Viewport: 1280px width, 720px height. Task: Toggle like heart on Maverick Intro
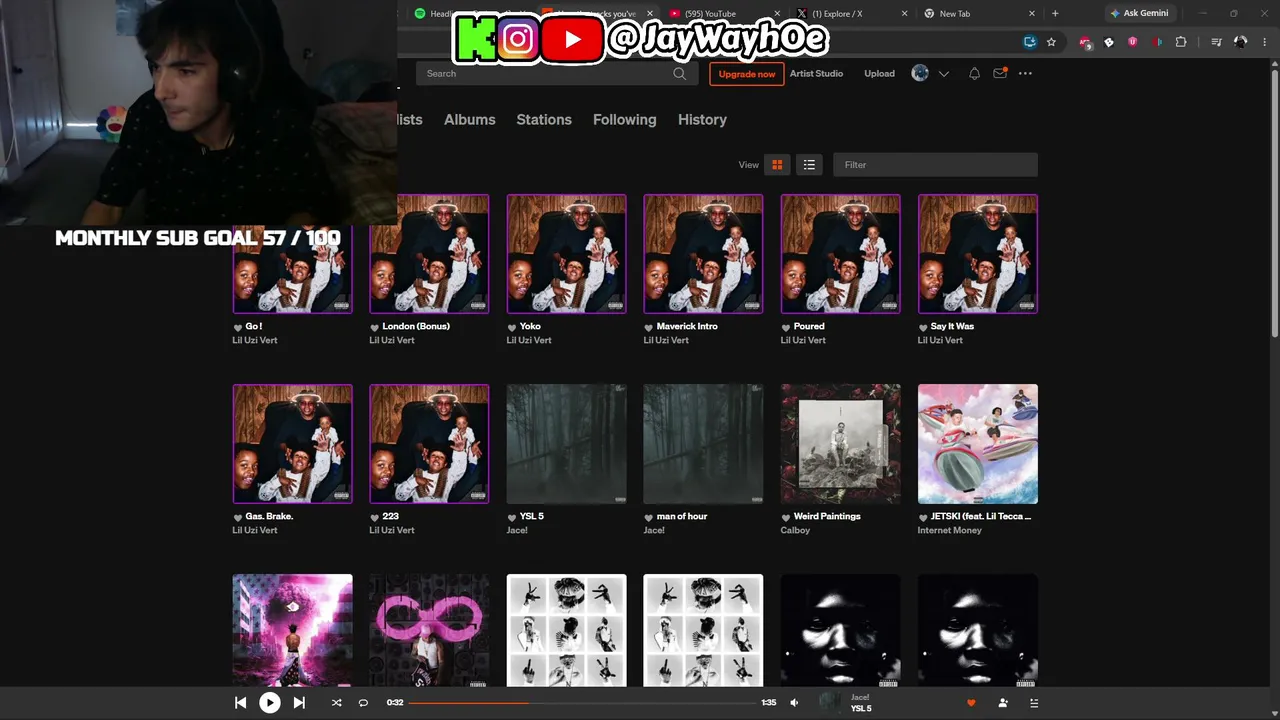coord(649,327)
